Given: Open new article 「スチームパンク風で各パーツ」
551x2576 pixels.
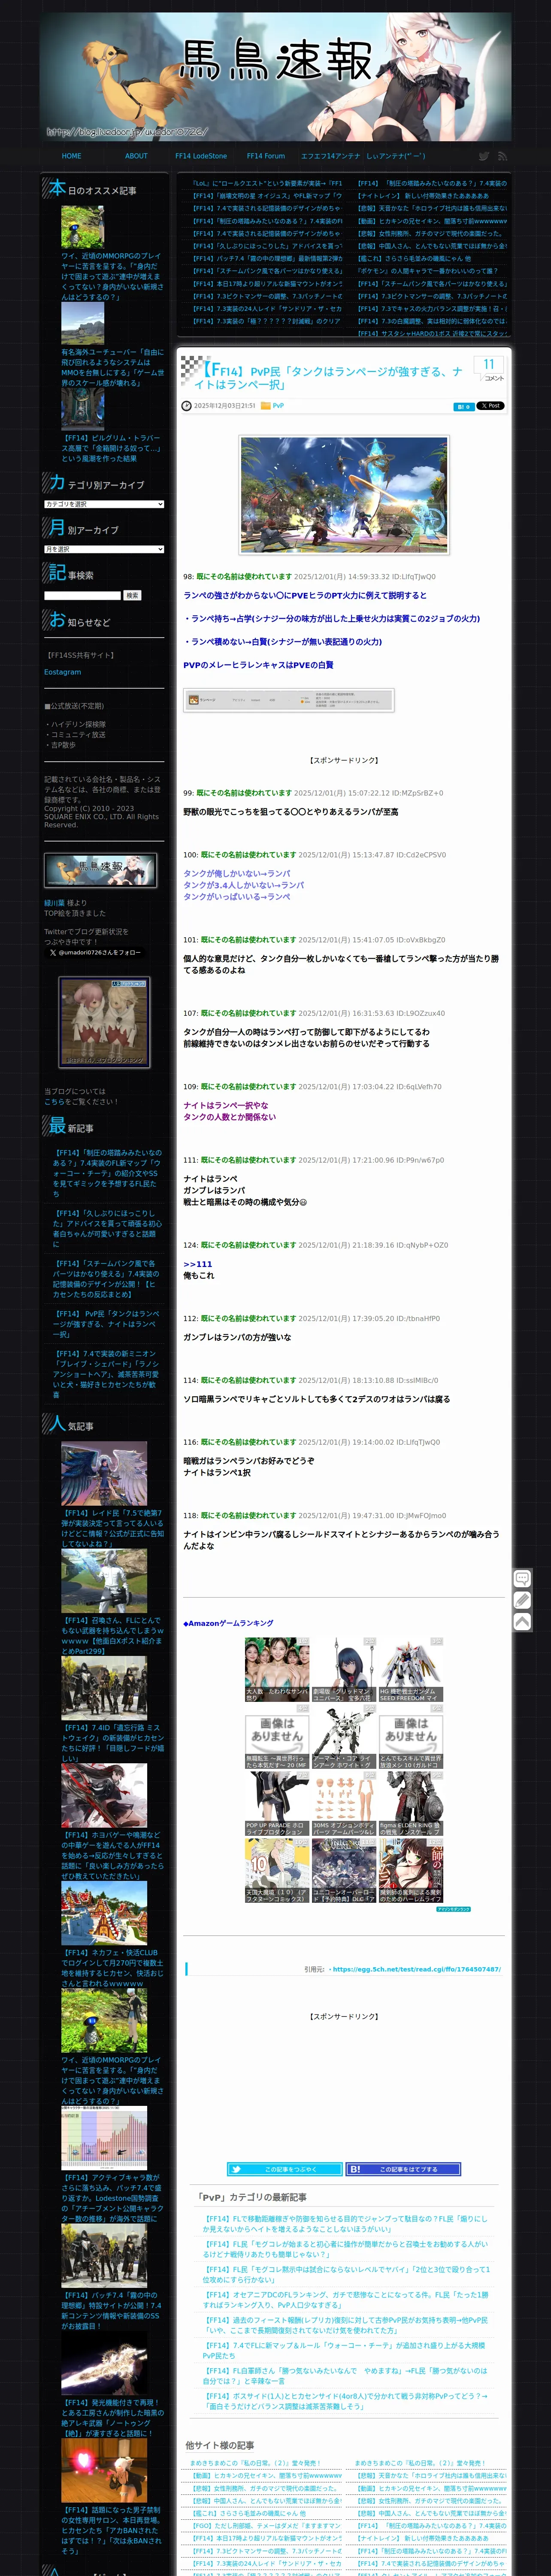Looking at the screenshot, I should [x=107, y=1278].
